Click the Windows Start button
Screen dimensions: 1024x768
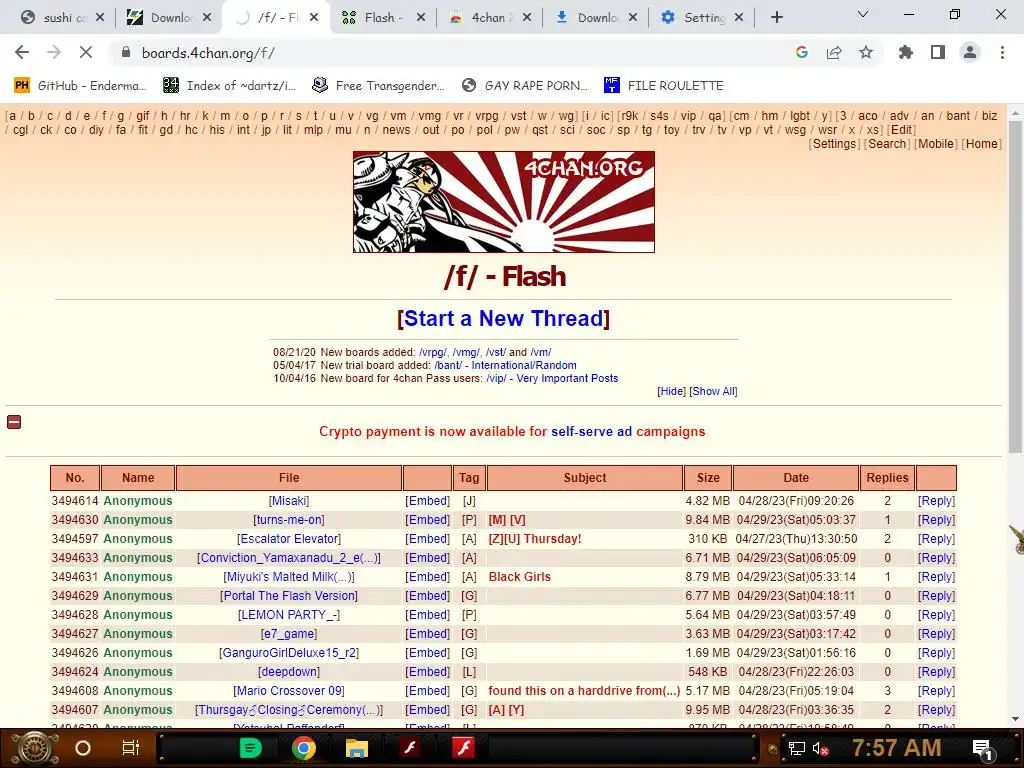35,748
